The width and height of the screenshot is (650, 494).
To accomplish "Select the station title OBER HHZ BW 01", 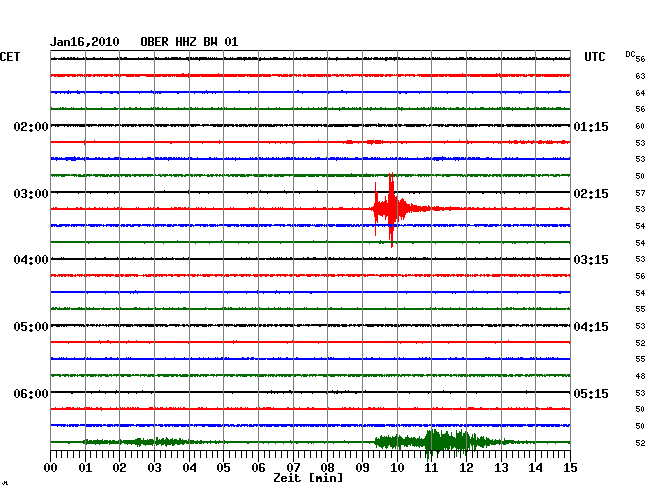I will pos(189,42).
